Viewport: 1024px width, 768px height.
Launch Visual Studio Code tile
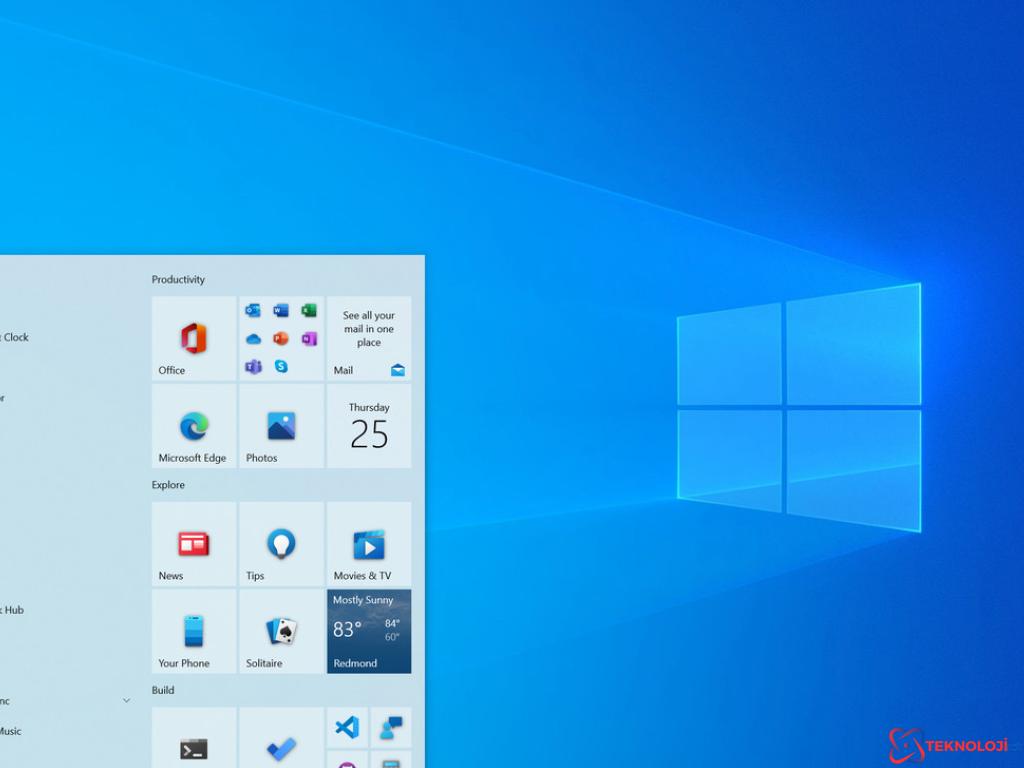pos(347,727)
